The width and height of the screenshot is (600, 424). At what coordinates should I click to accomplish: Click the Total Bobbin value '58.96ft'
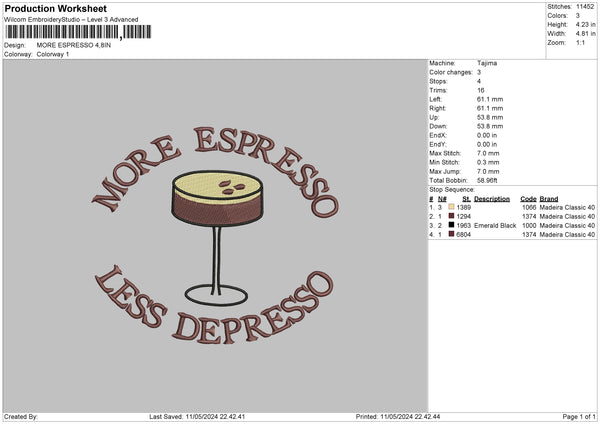click(487, 180)
